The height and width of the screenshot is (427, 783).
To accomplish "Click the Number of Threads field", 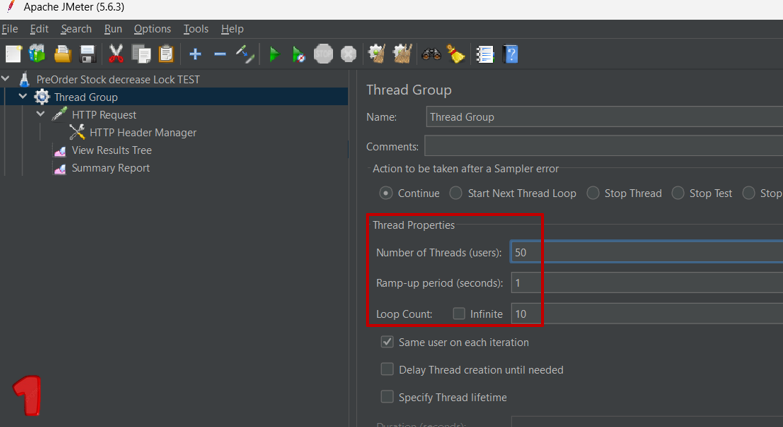I will tap(647, 252).
